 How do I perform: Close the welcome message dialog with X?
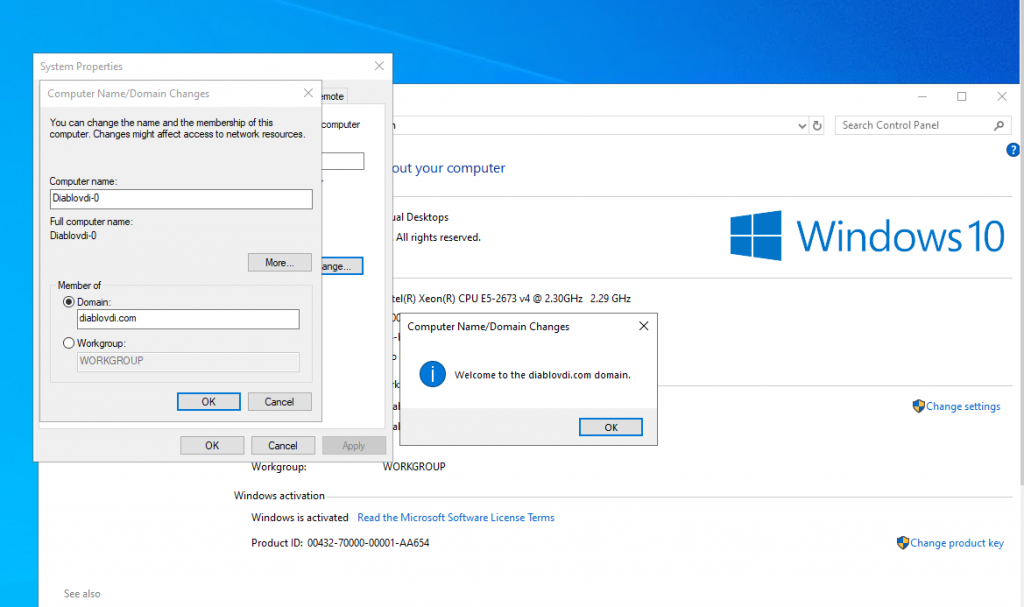(x=643, y=326)
